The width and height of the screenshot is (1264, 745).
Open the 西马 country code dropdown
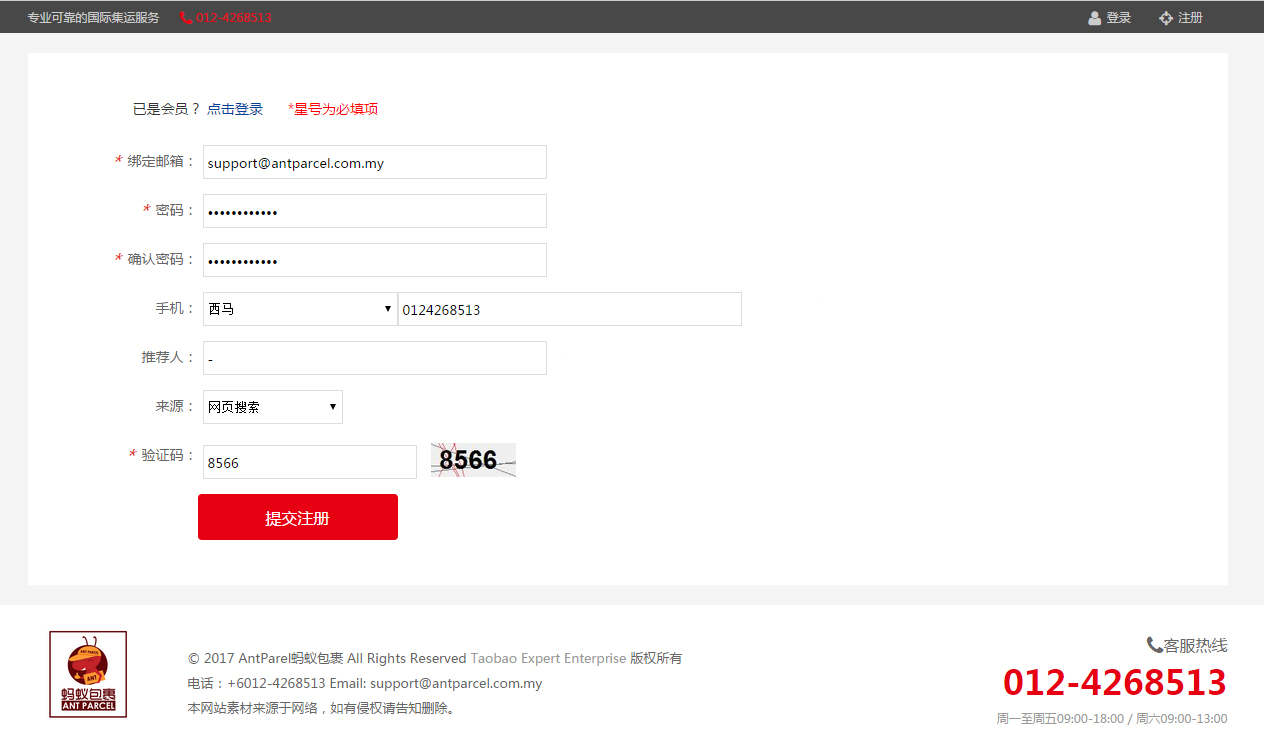tap(300, 309)
